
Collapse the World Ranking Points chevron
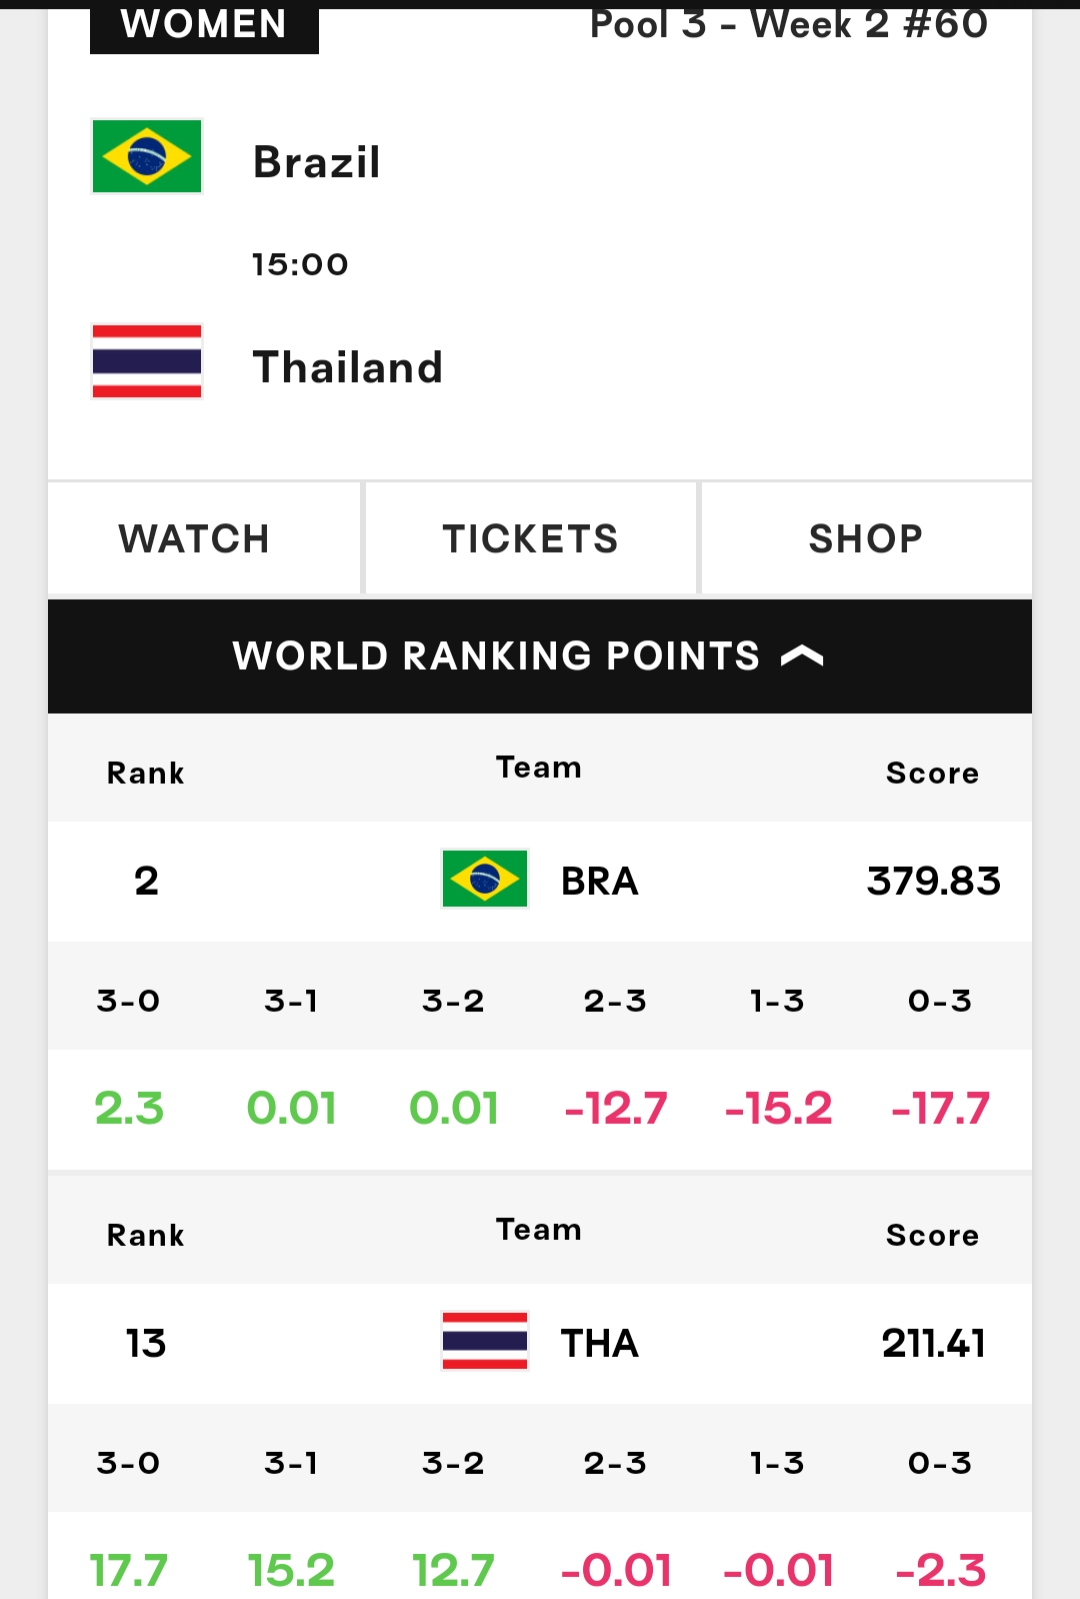coord(802,656)
